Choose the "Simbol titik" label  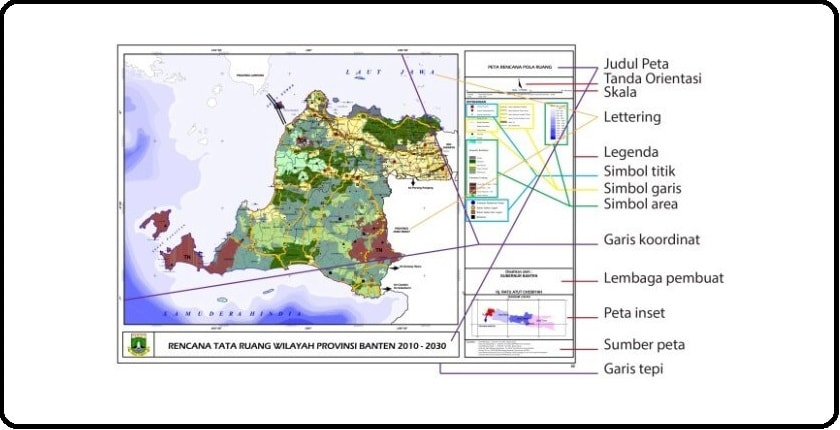(x=639, y=171)
